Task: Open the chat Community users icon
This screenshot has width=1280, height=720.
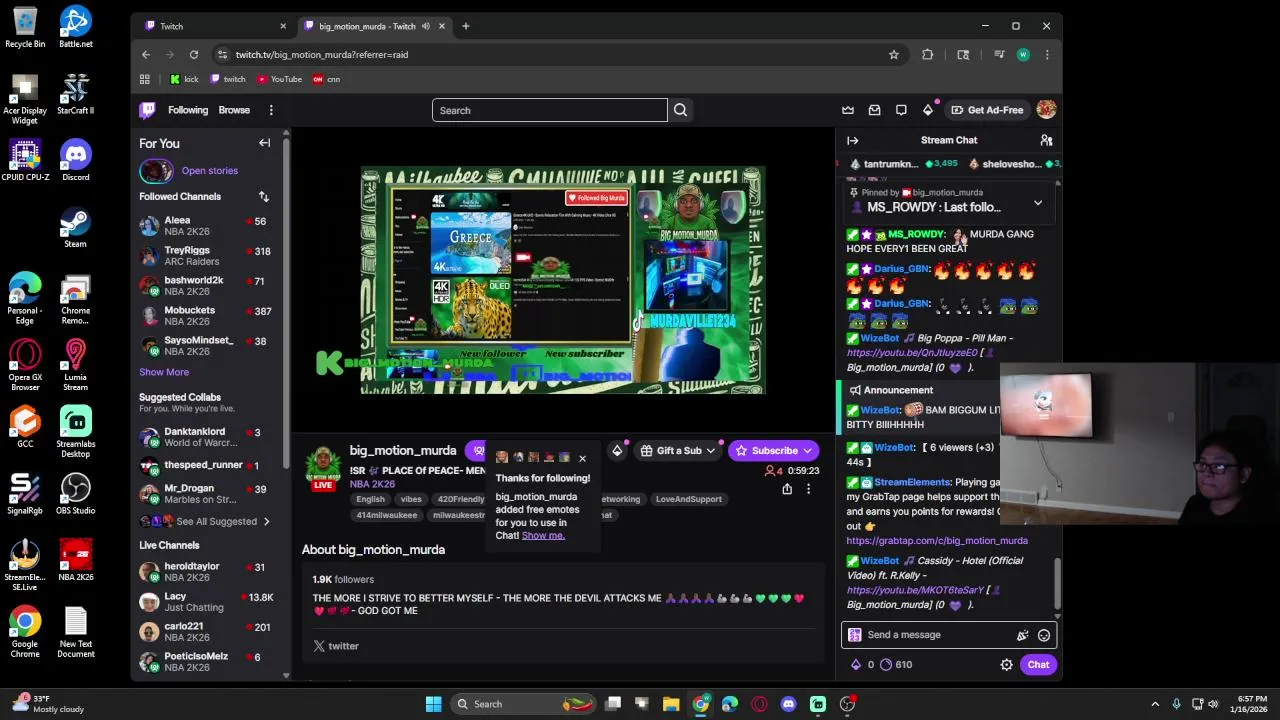Action: click(x=1046, y=140)
